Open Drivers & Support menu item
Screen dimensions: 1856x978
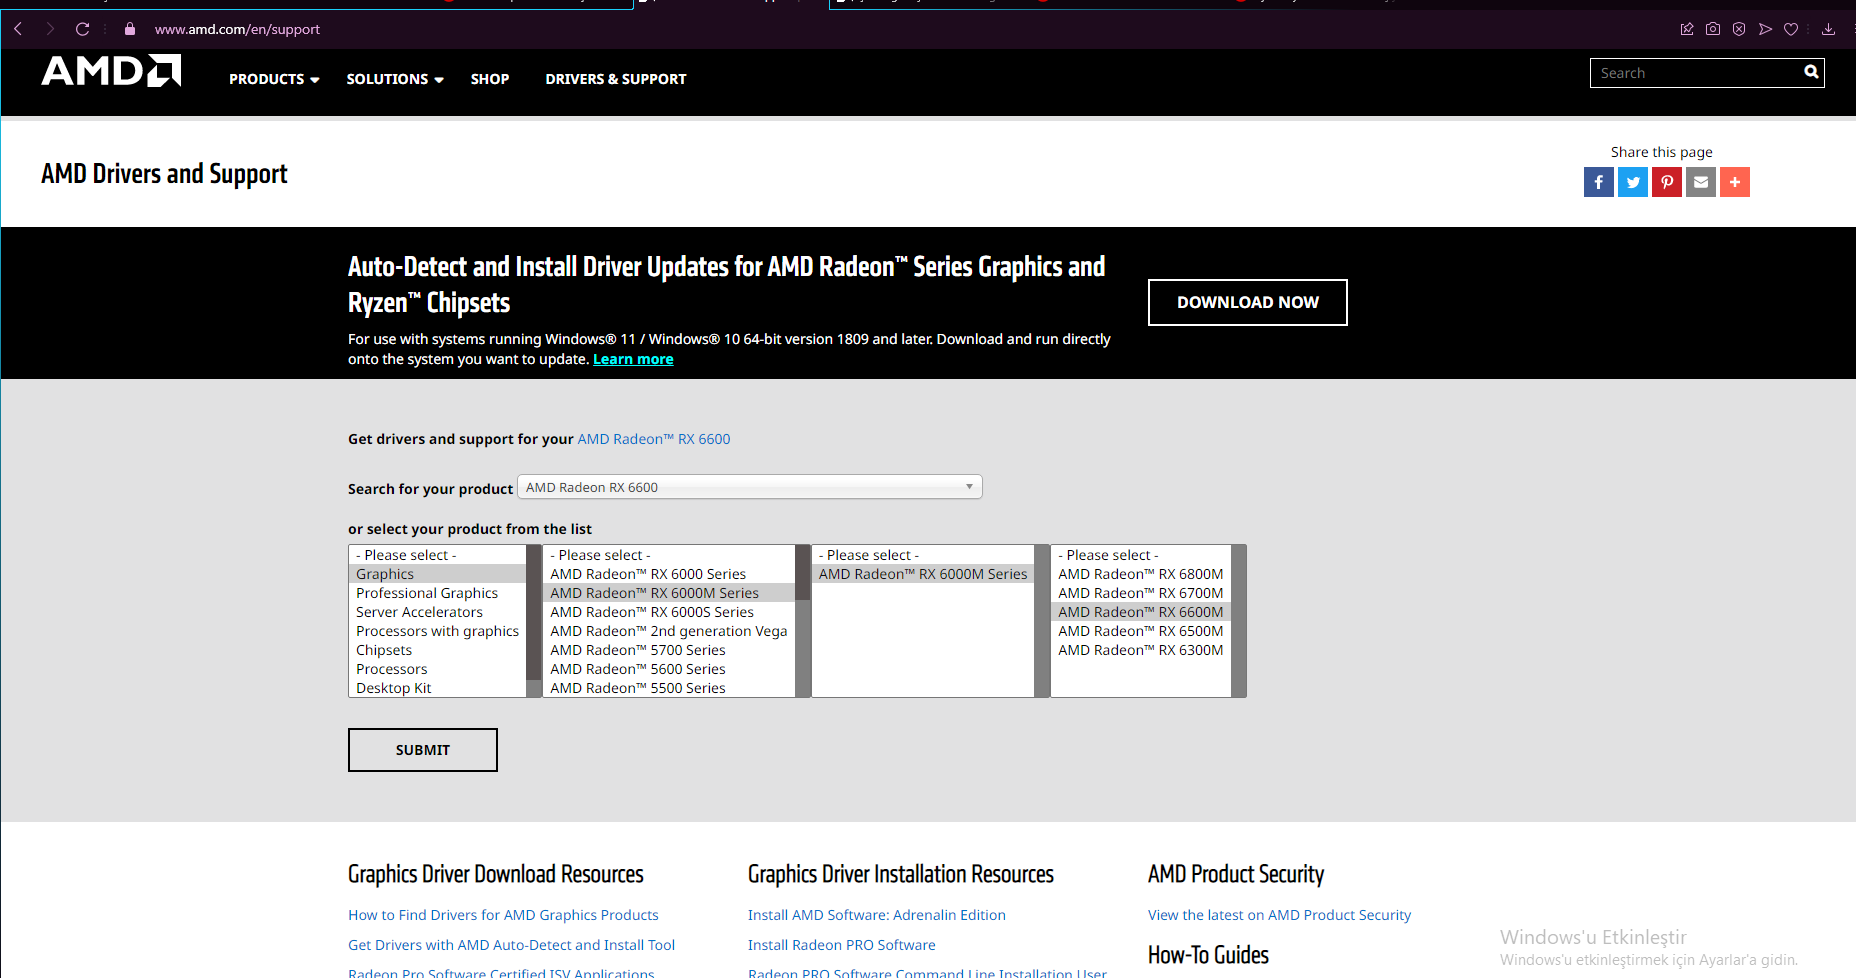(616, 79)
